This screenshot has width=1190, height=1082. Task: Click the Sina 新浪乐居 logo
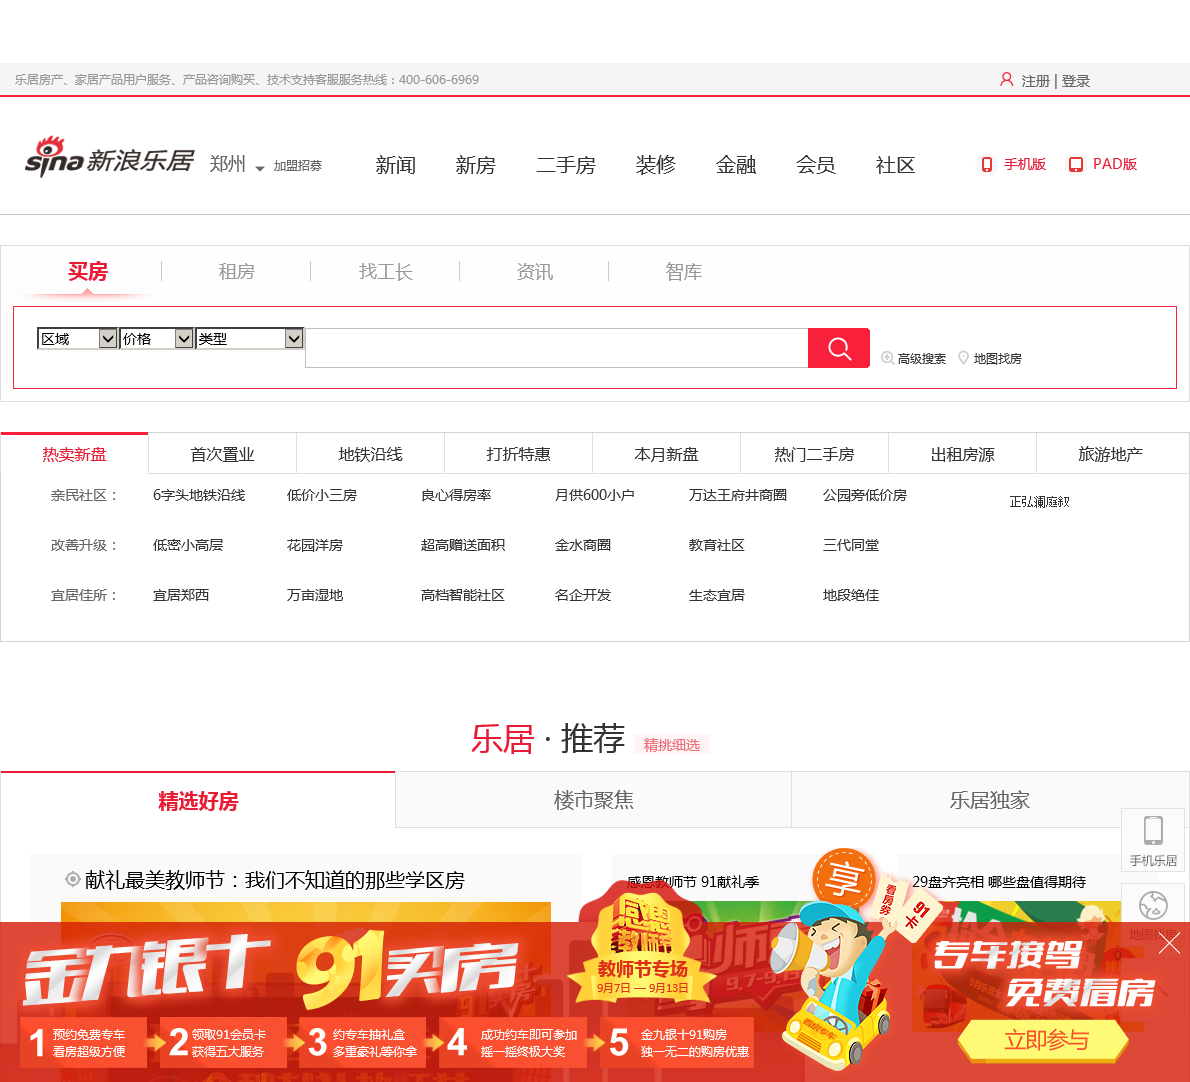[x=109, y=158]
